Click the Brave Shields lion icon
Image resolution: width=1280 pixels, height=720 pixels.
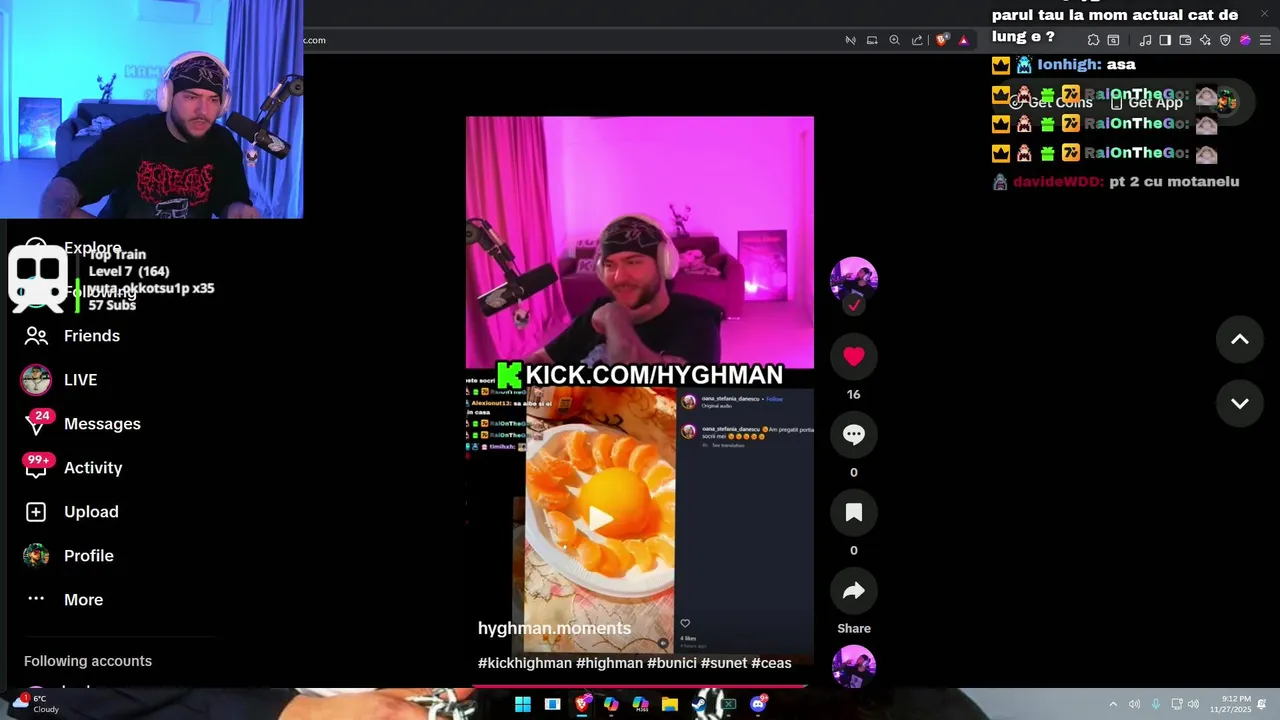[941, 40]
